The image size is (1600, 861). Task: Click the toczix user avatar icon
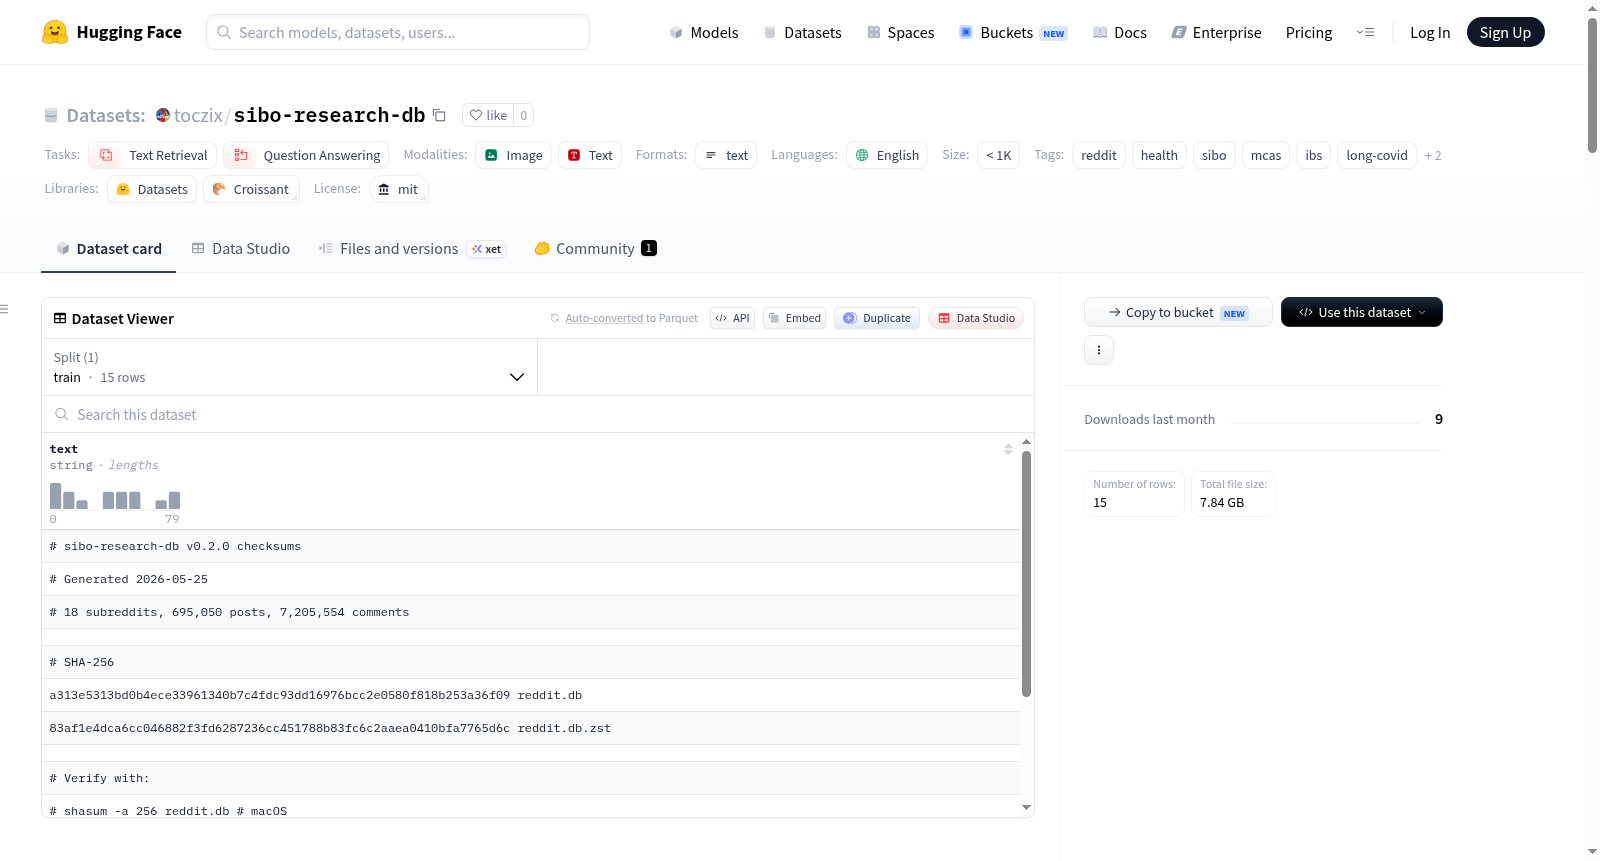point(163,115)
